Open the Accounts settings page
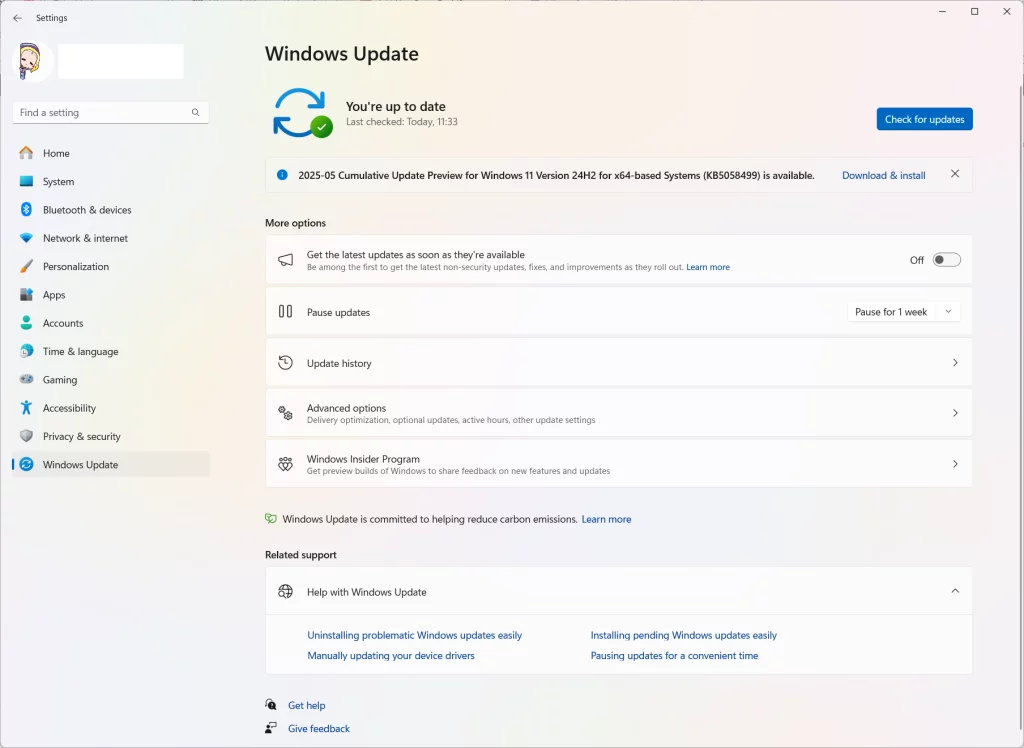The height and width of the screenshot is (748, 1024). [x=111, y=323]
